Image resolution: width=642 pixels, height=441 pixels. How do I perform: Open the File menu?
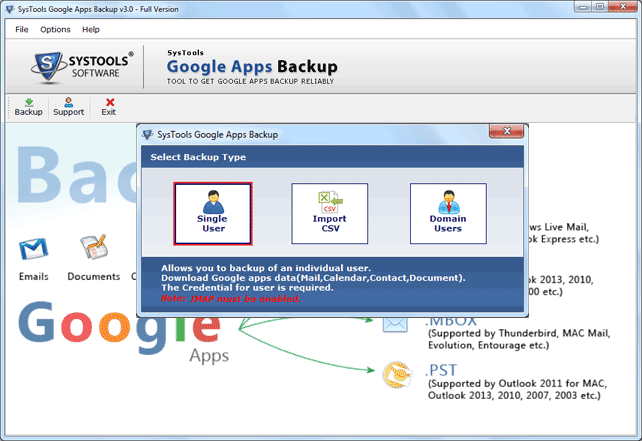22,29
